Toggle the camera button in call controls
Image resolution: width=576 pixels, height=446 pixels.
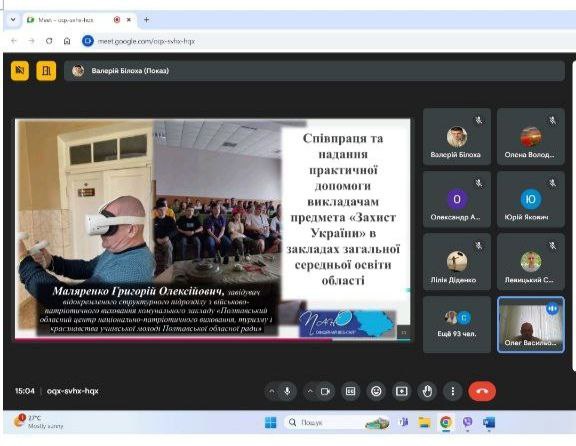pos(325,391)
